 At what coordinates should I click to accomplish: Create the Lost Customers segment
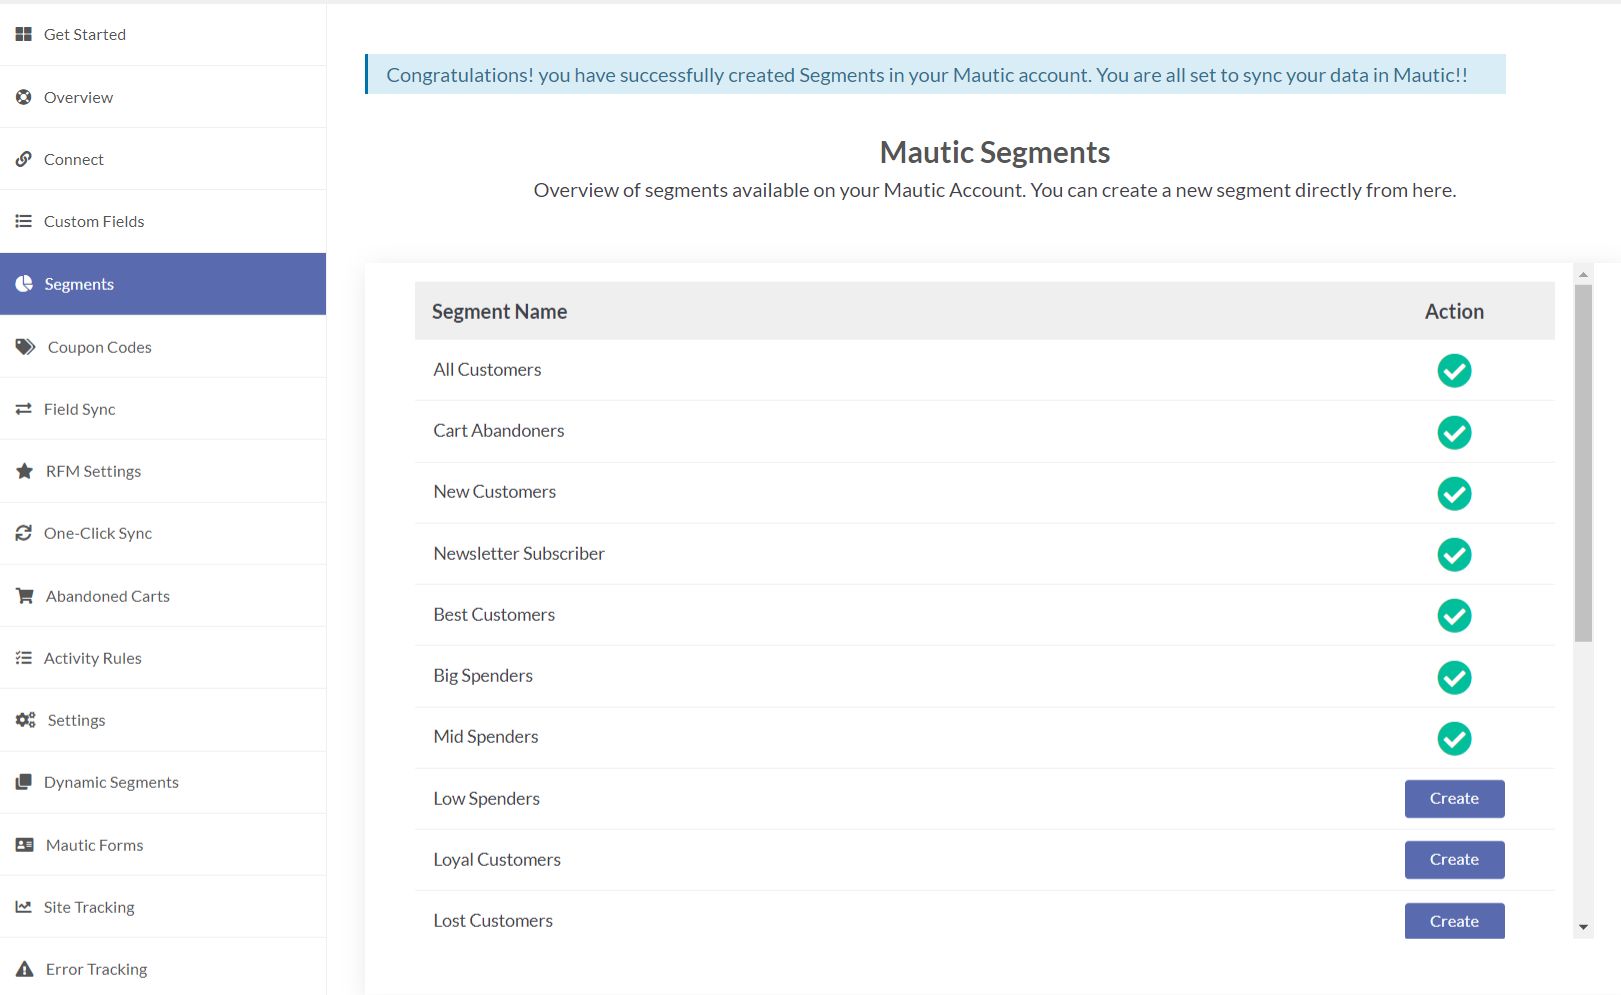(1454, 921)
